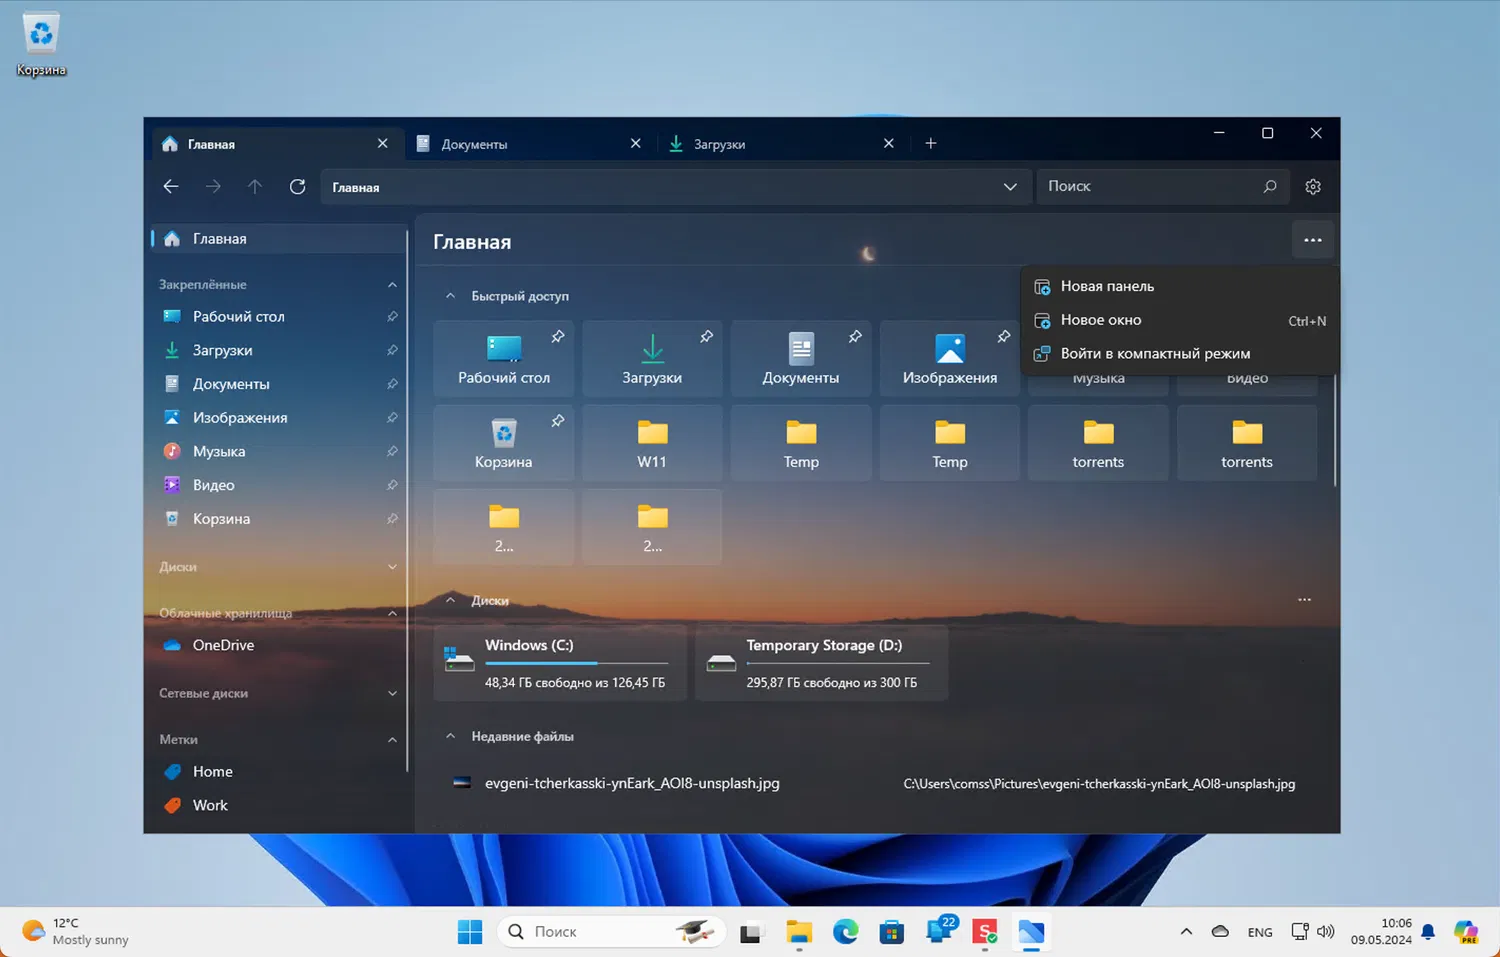Select the Home tag in sidebar
This screenshot has width=1500, height=957.
[x=212, y=772]
